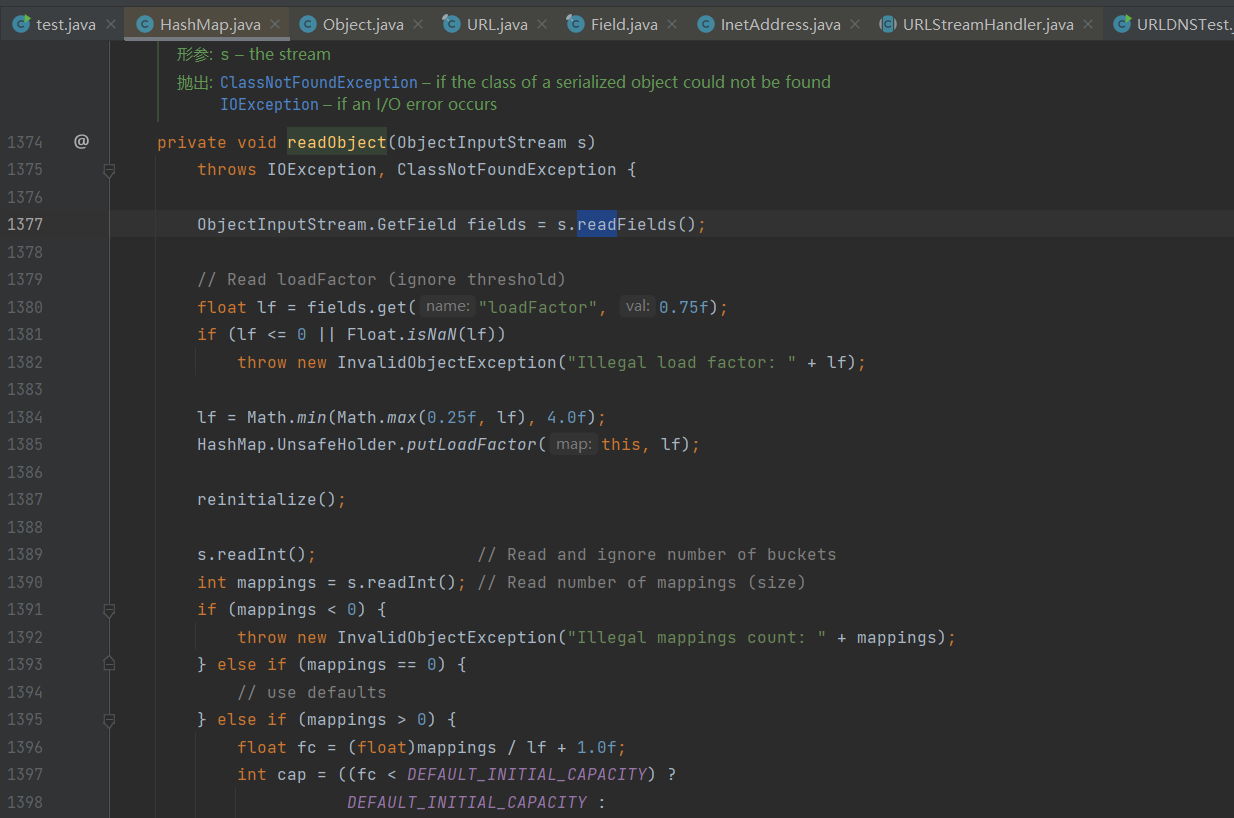Open ClassNotFoundException link in the doc comment
This screenshot has height=818, width=1234.
tap(318, 82)
